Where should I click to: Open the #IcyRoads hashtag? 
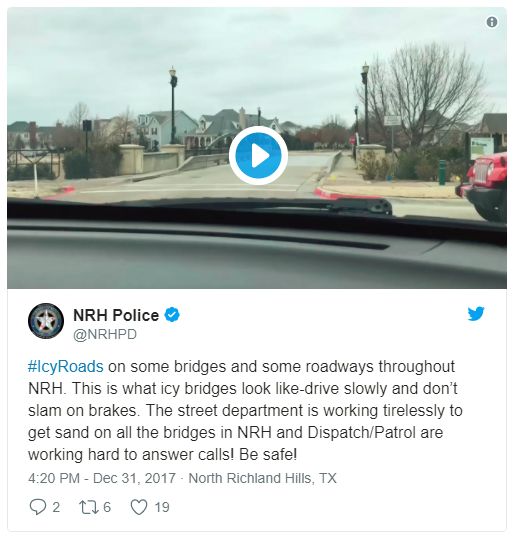(x=66, y=366)
